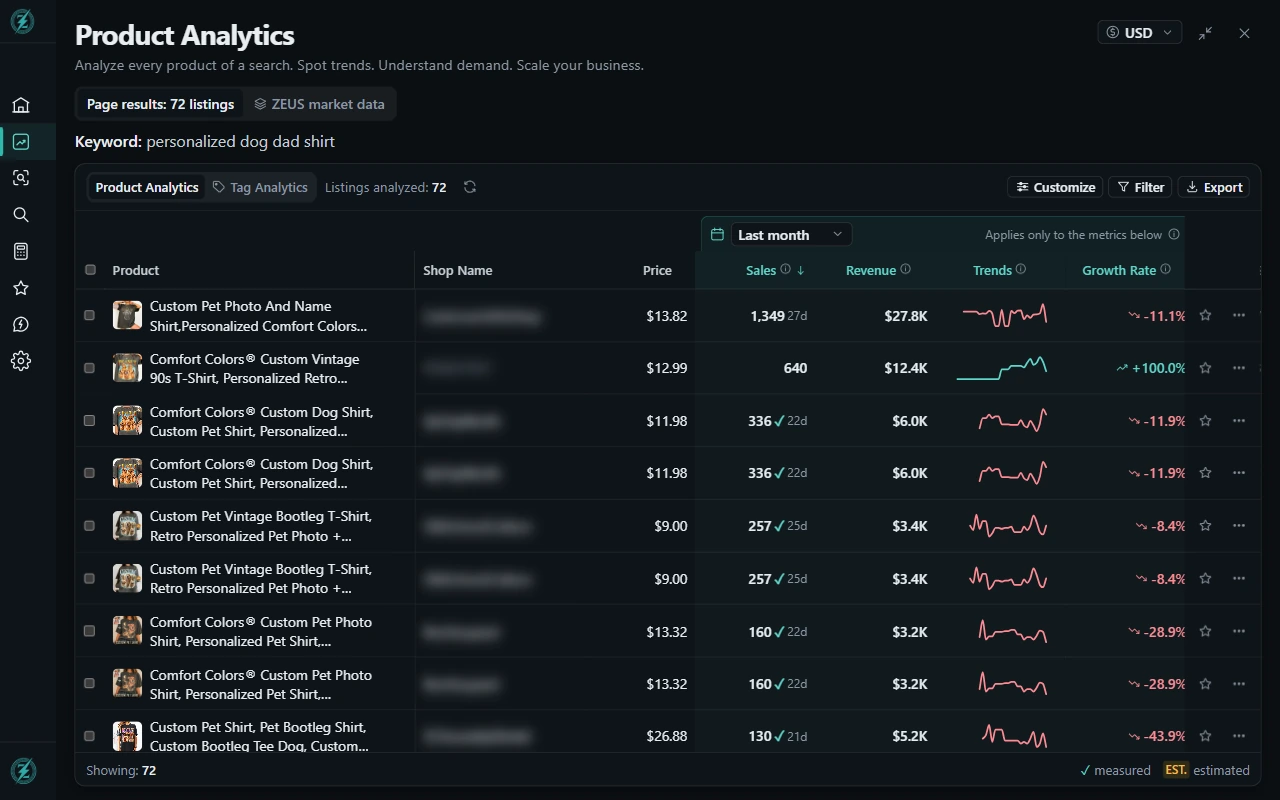Switch to Product Analytics tab

pyautogui.click(x=147, y=187)
